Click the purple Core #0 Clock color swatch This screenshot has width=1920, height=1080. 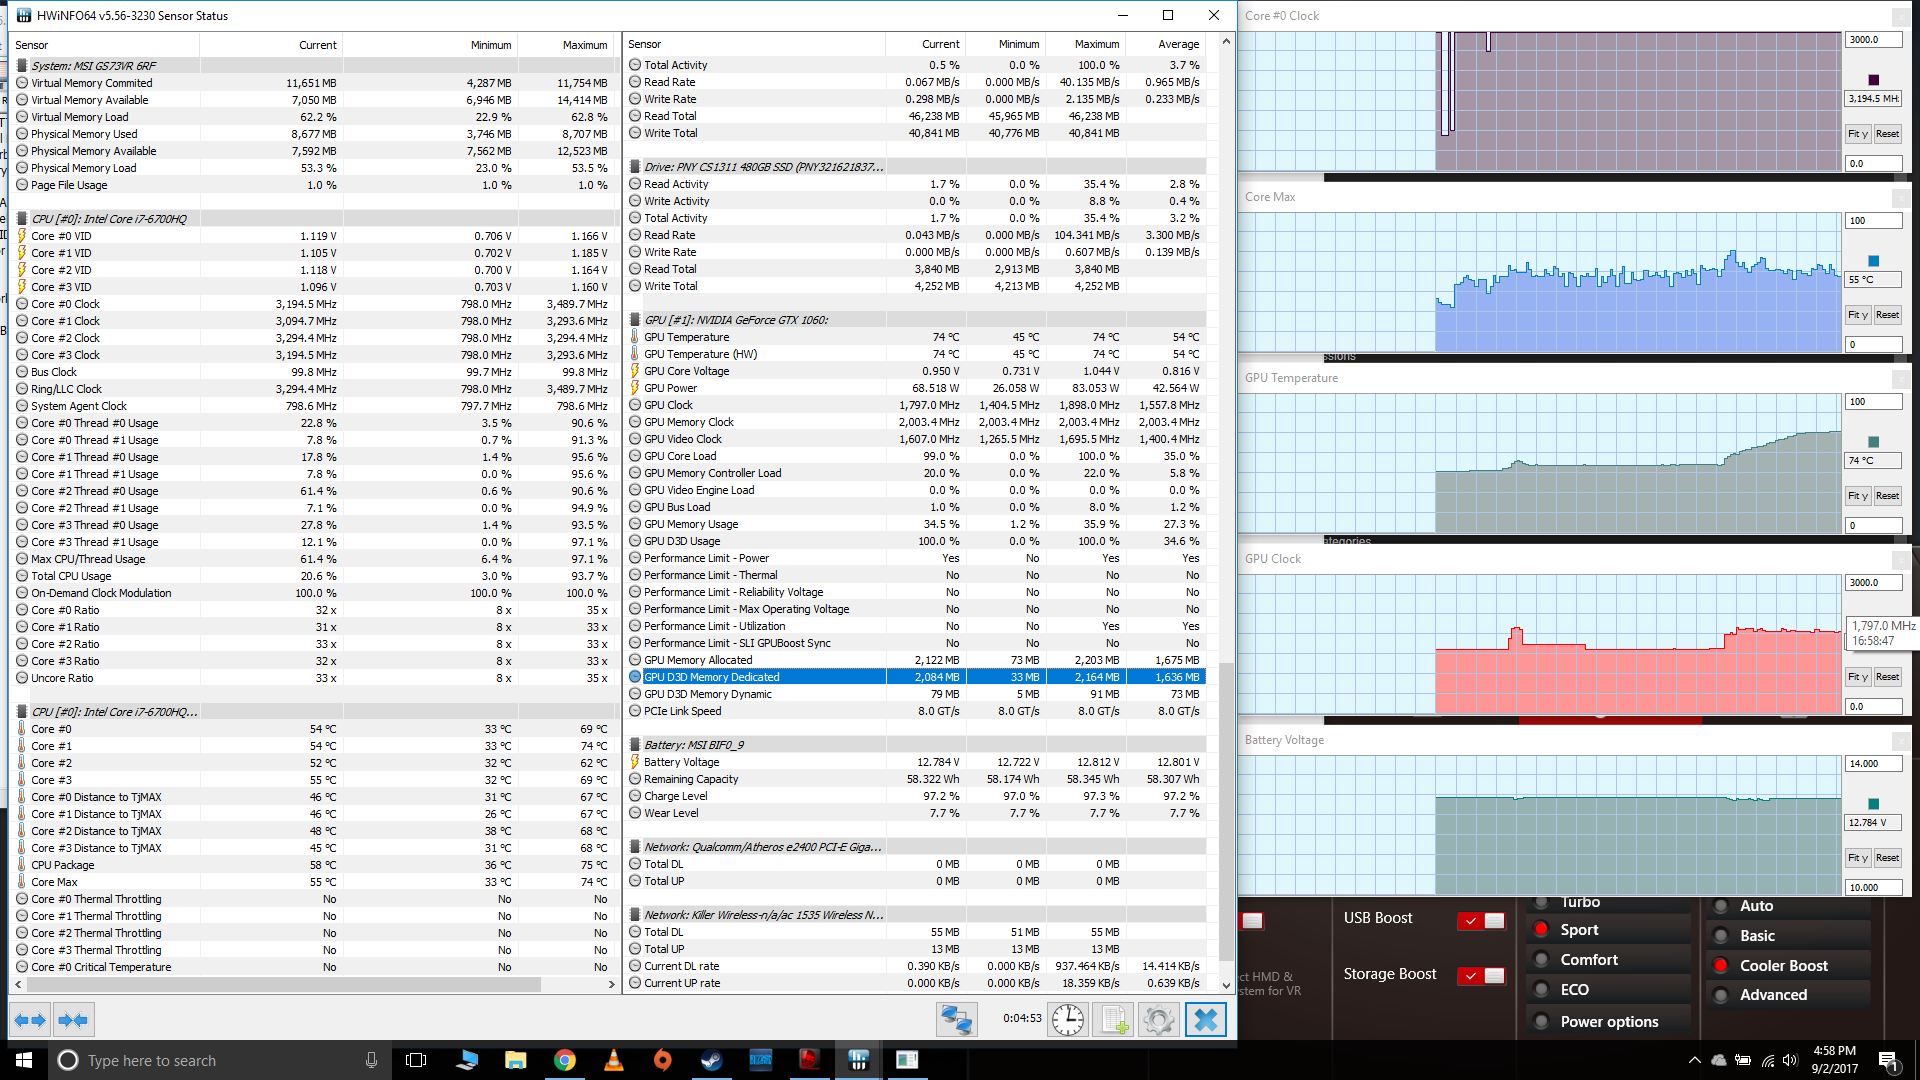(x=1874, y=80)
